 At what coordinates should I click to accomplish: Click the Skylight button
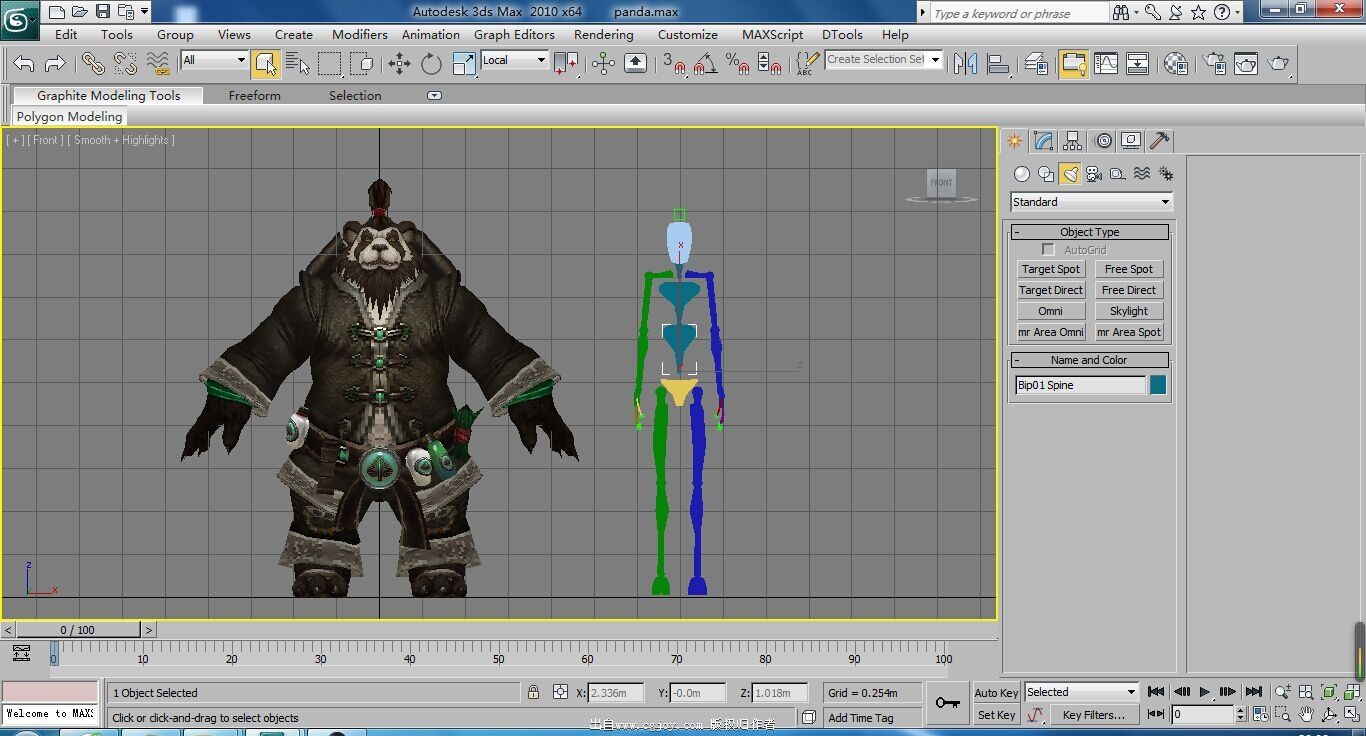pos(1129,311)
